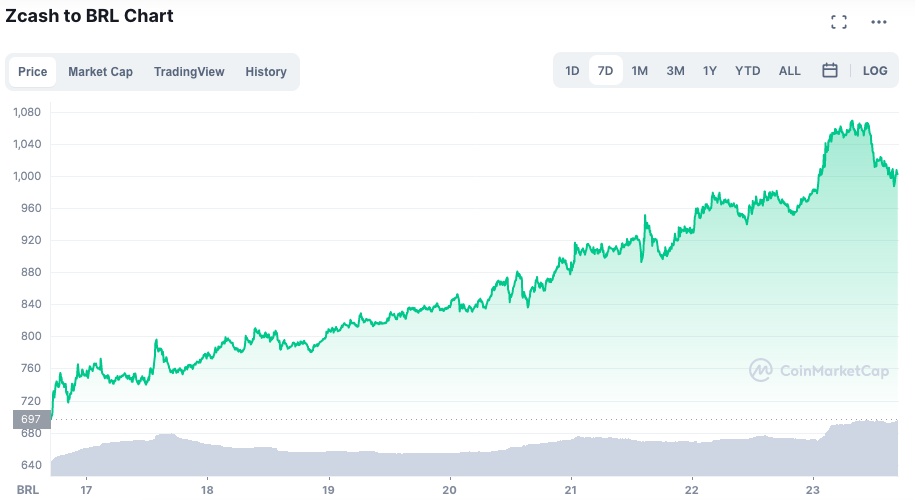Toggle LOG scale on the chart

[875, 71]
